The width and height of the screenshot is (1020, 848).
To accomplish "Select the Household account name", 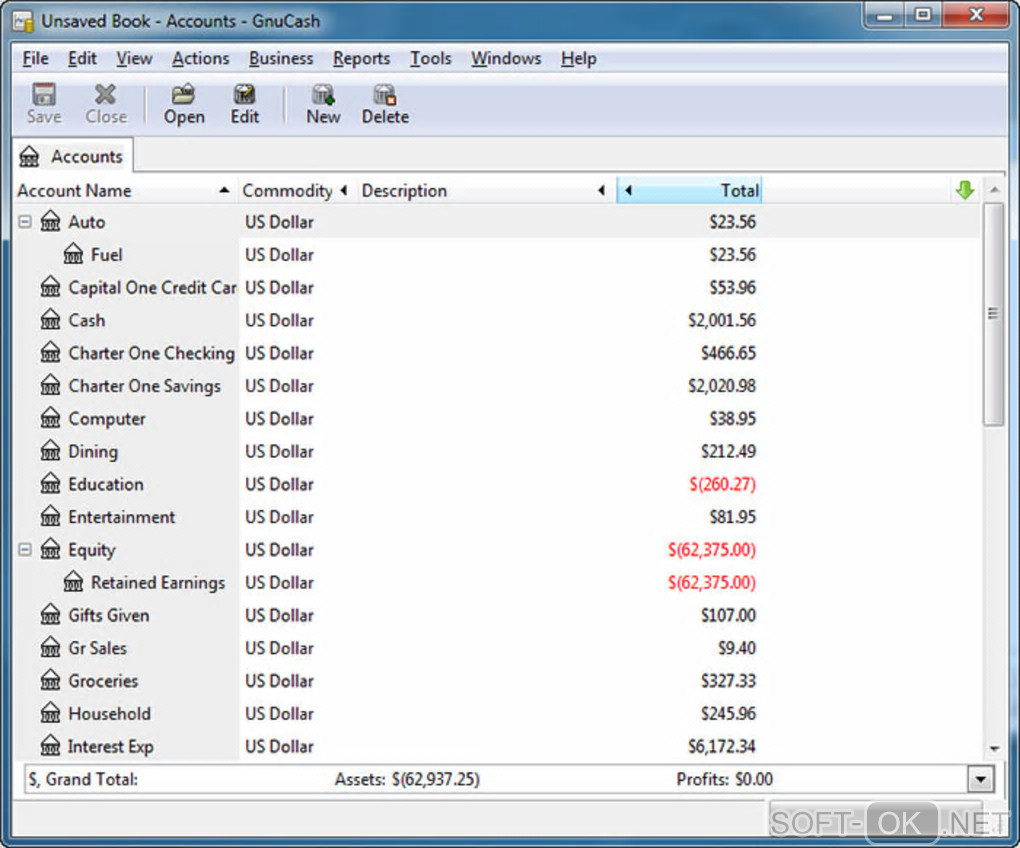I will [109, 713].
